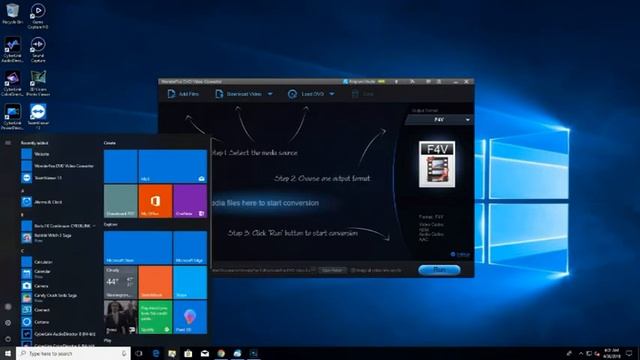This screenshot has width=640, height=360.
Task: Expand the Download Video dropdown arrow
Action: (270, 94)
